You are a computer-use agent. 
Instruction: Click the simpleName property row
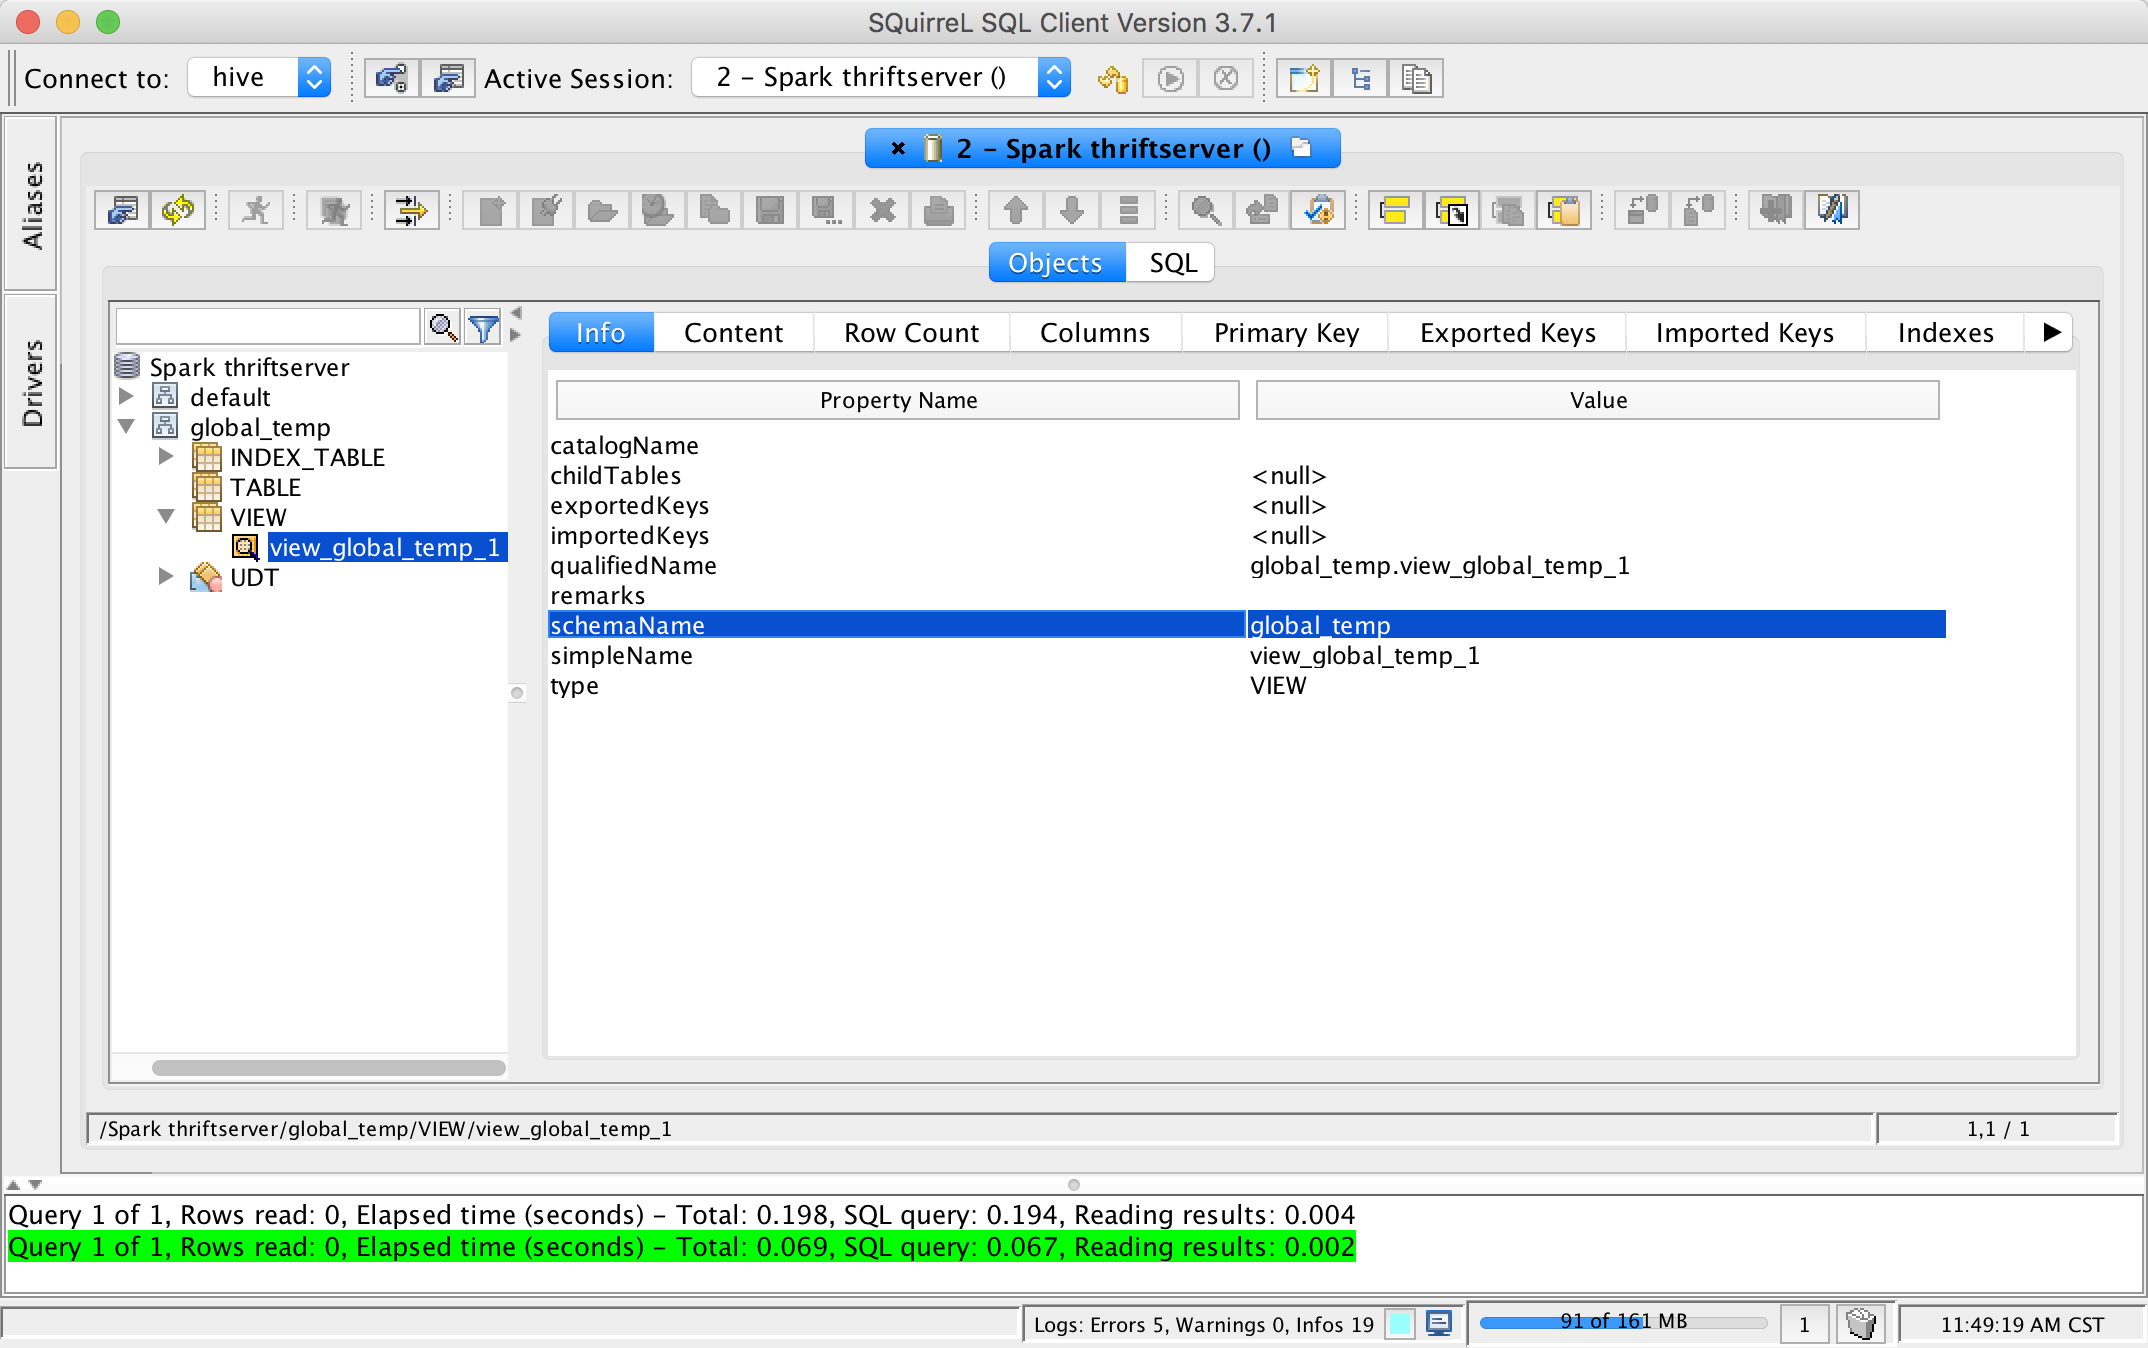[x=1246, y=655]
